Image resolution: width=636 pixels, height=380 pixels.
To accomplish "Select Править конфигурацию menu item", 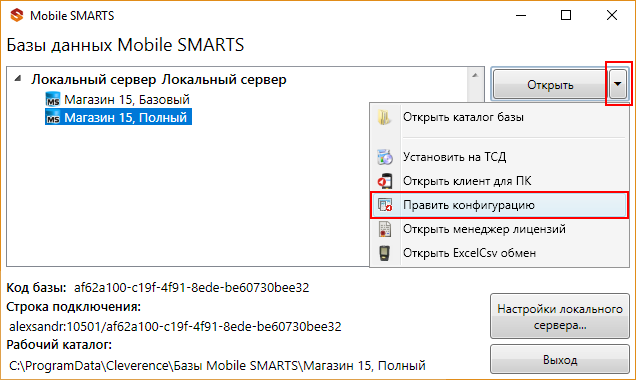I will 499,205.
